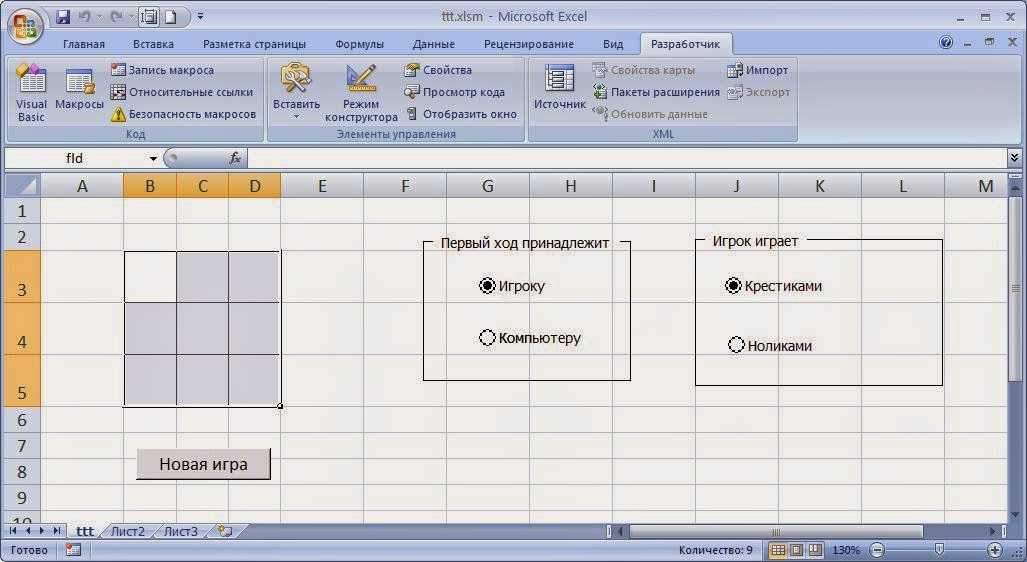
Task: Toggle Режим конструктора
Action: 361,92
